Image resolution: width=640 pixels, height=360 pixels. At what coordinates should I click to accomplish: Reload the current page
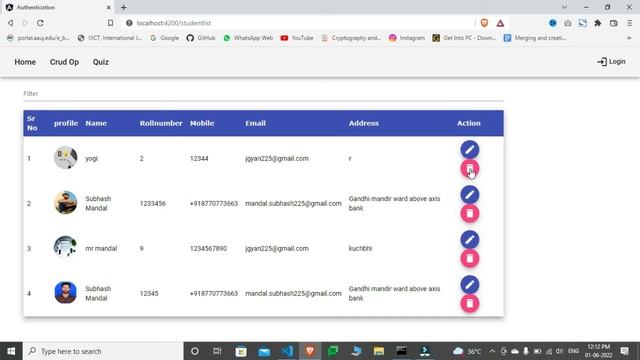click(x=40, y=23)
